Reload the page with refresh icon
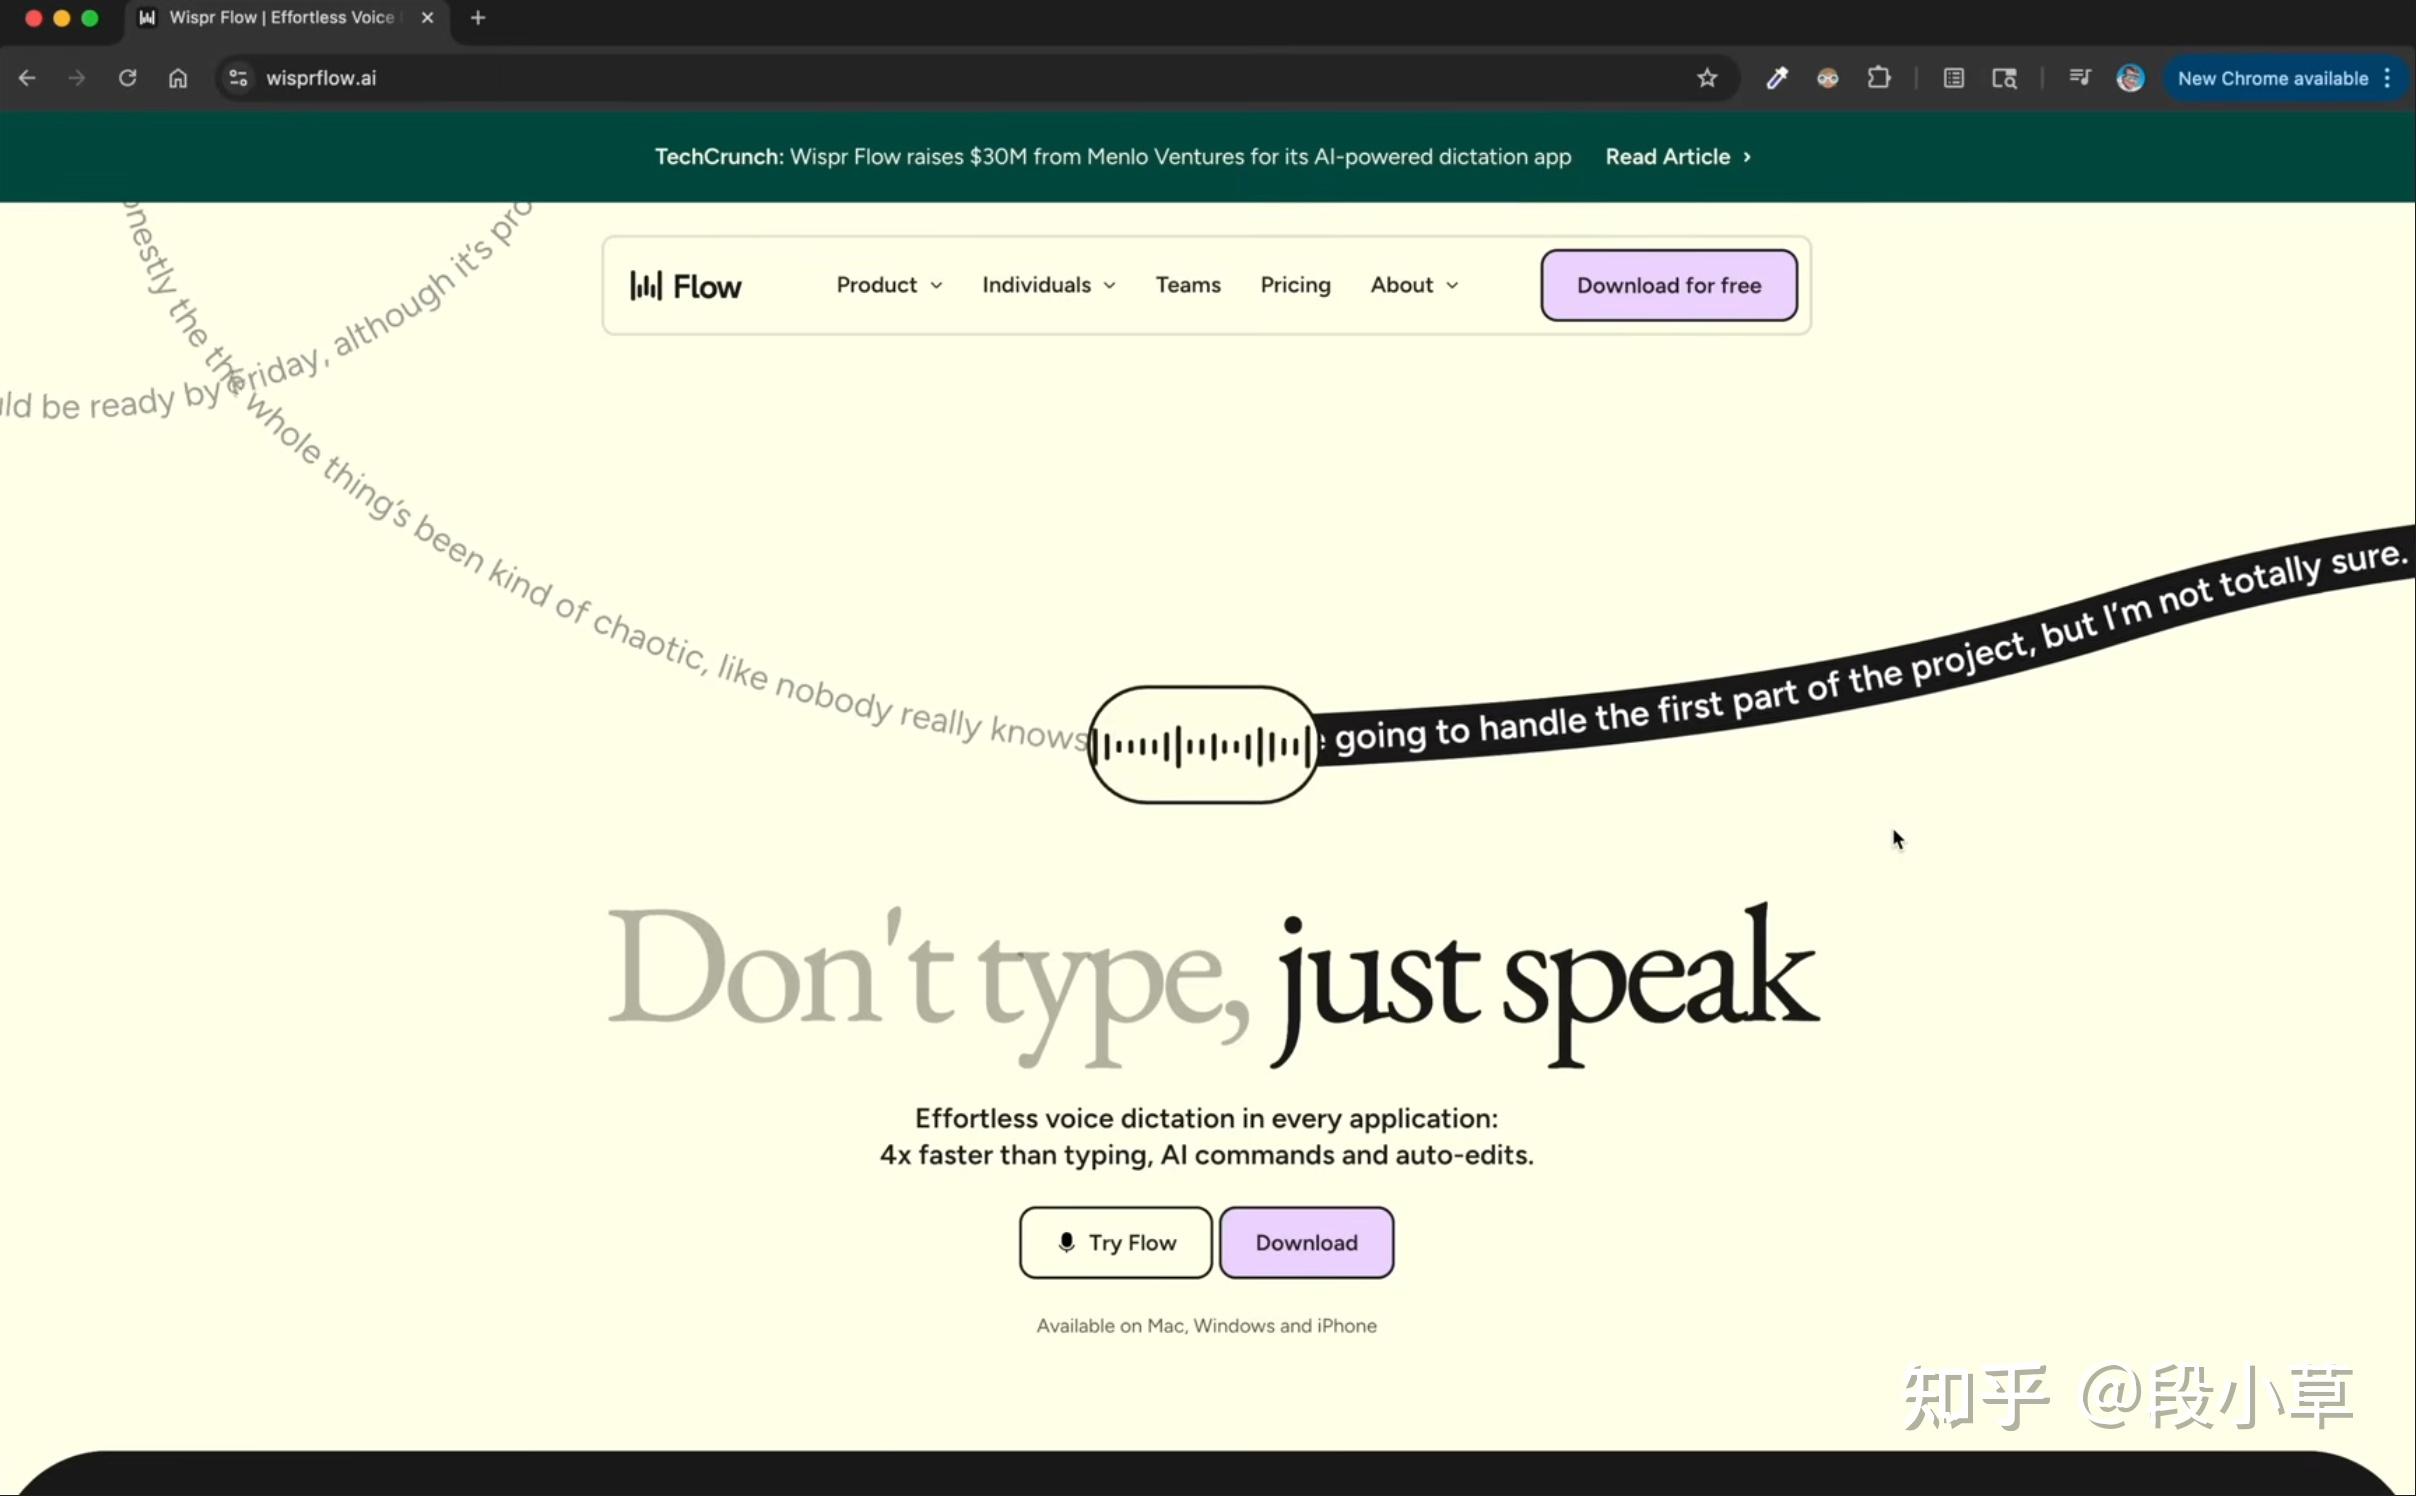This screenshot has height=1496, width=2416. [x=127, y=78]
